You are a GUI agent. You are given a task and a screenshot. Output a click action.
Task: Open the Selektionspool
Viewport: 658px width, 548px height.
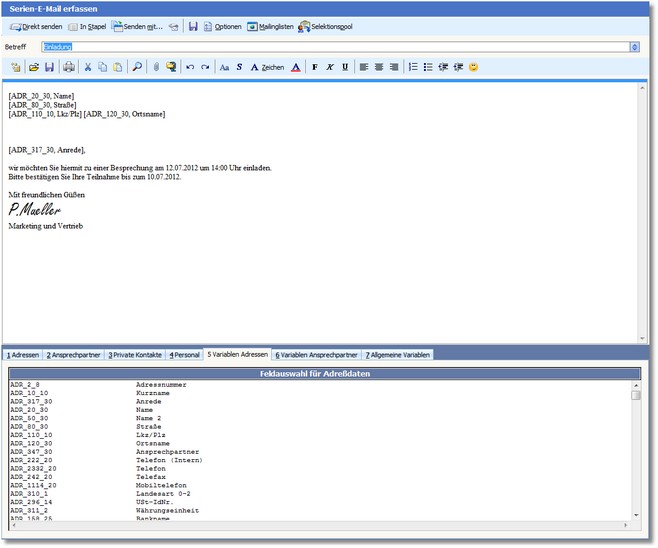[x=325, y=26]
